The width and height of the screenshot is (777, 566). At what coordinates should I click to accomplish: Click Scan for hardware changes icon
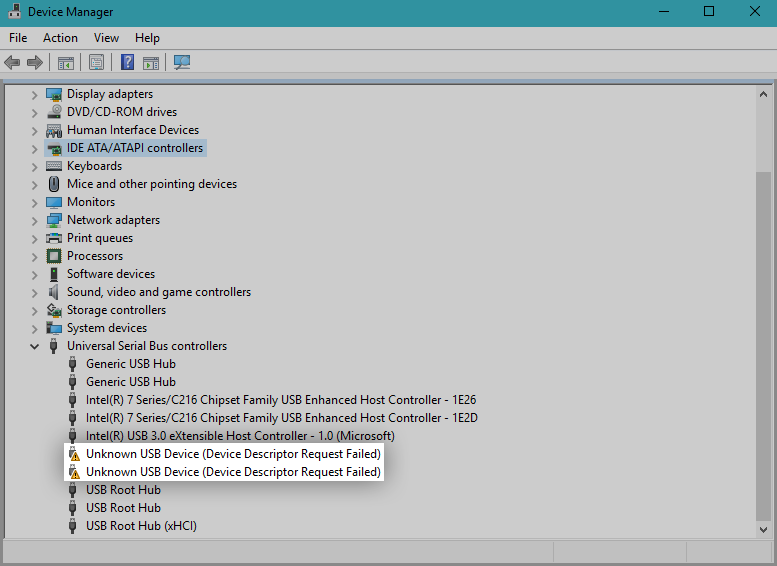(182, 62)
